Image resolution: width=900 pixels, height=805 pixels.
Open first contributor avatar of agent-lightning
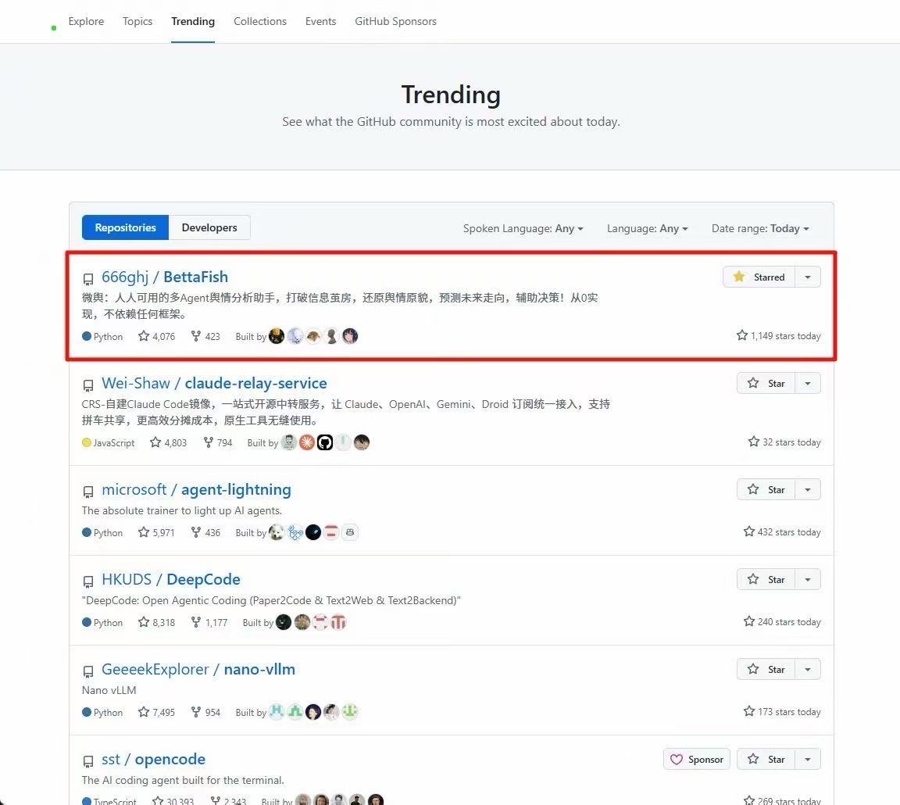277,532
